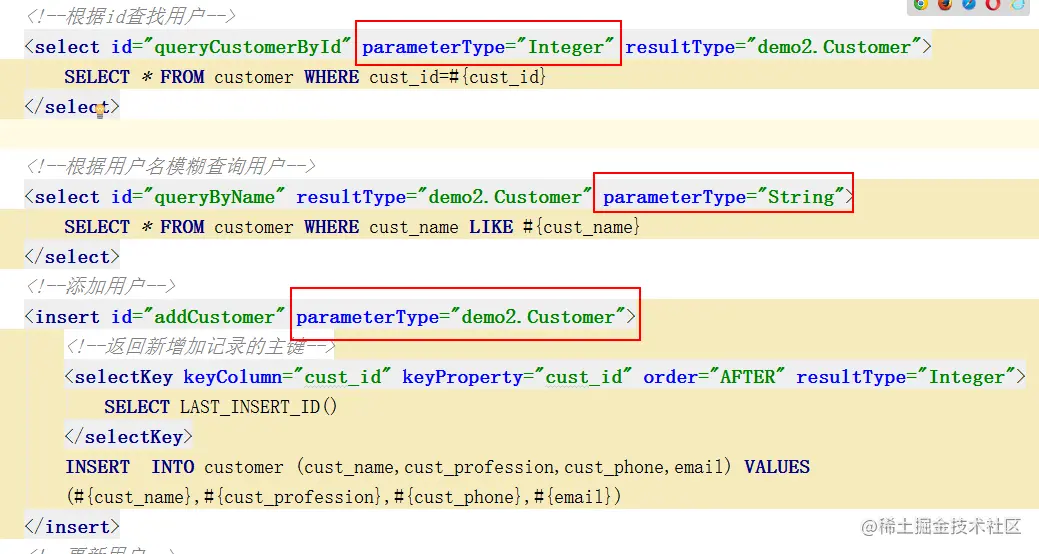1039x554 pixels.
Task: Click cust_profession in INSERT column list
Action: (x=478, y=467)
